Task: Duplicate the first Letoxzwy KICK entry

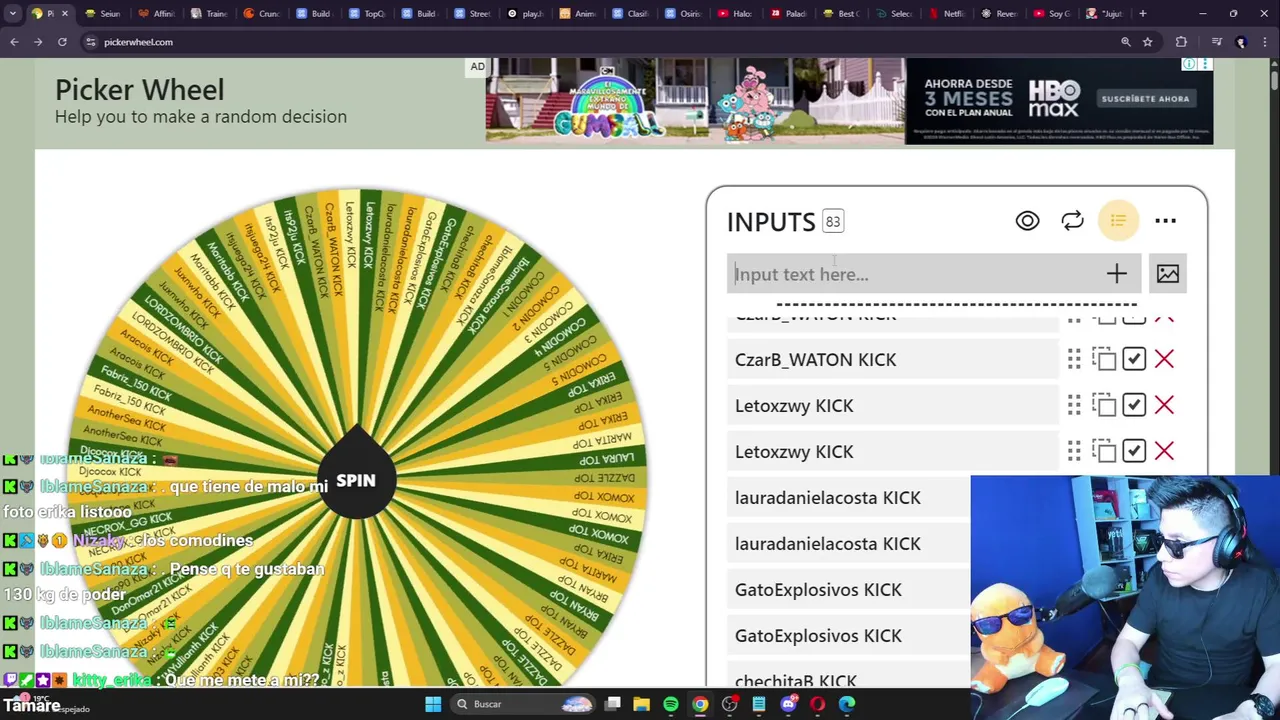Action: coord(1104,405)
